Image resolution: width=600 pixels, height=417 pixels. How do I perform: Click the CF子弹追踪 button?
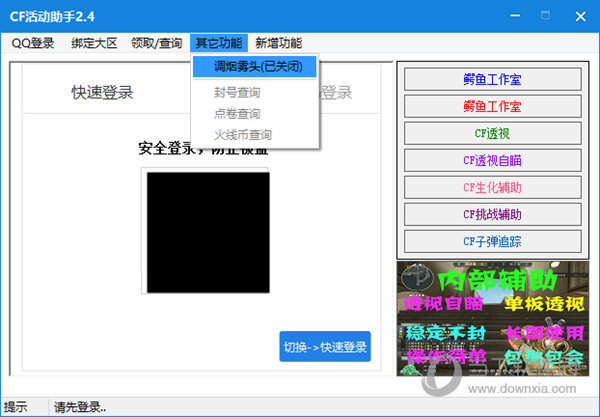pos(492,241)
